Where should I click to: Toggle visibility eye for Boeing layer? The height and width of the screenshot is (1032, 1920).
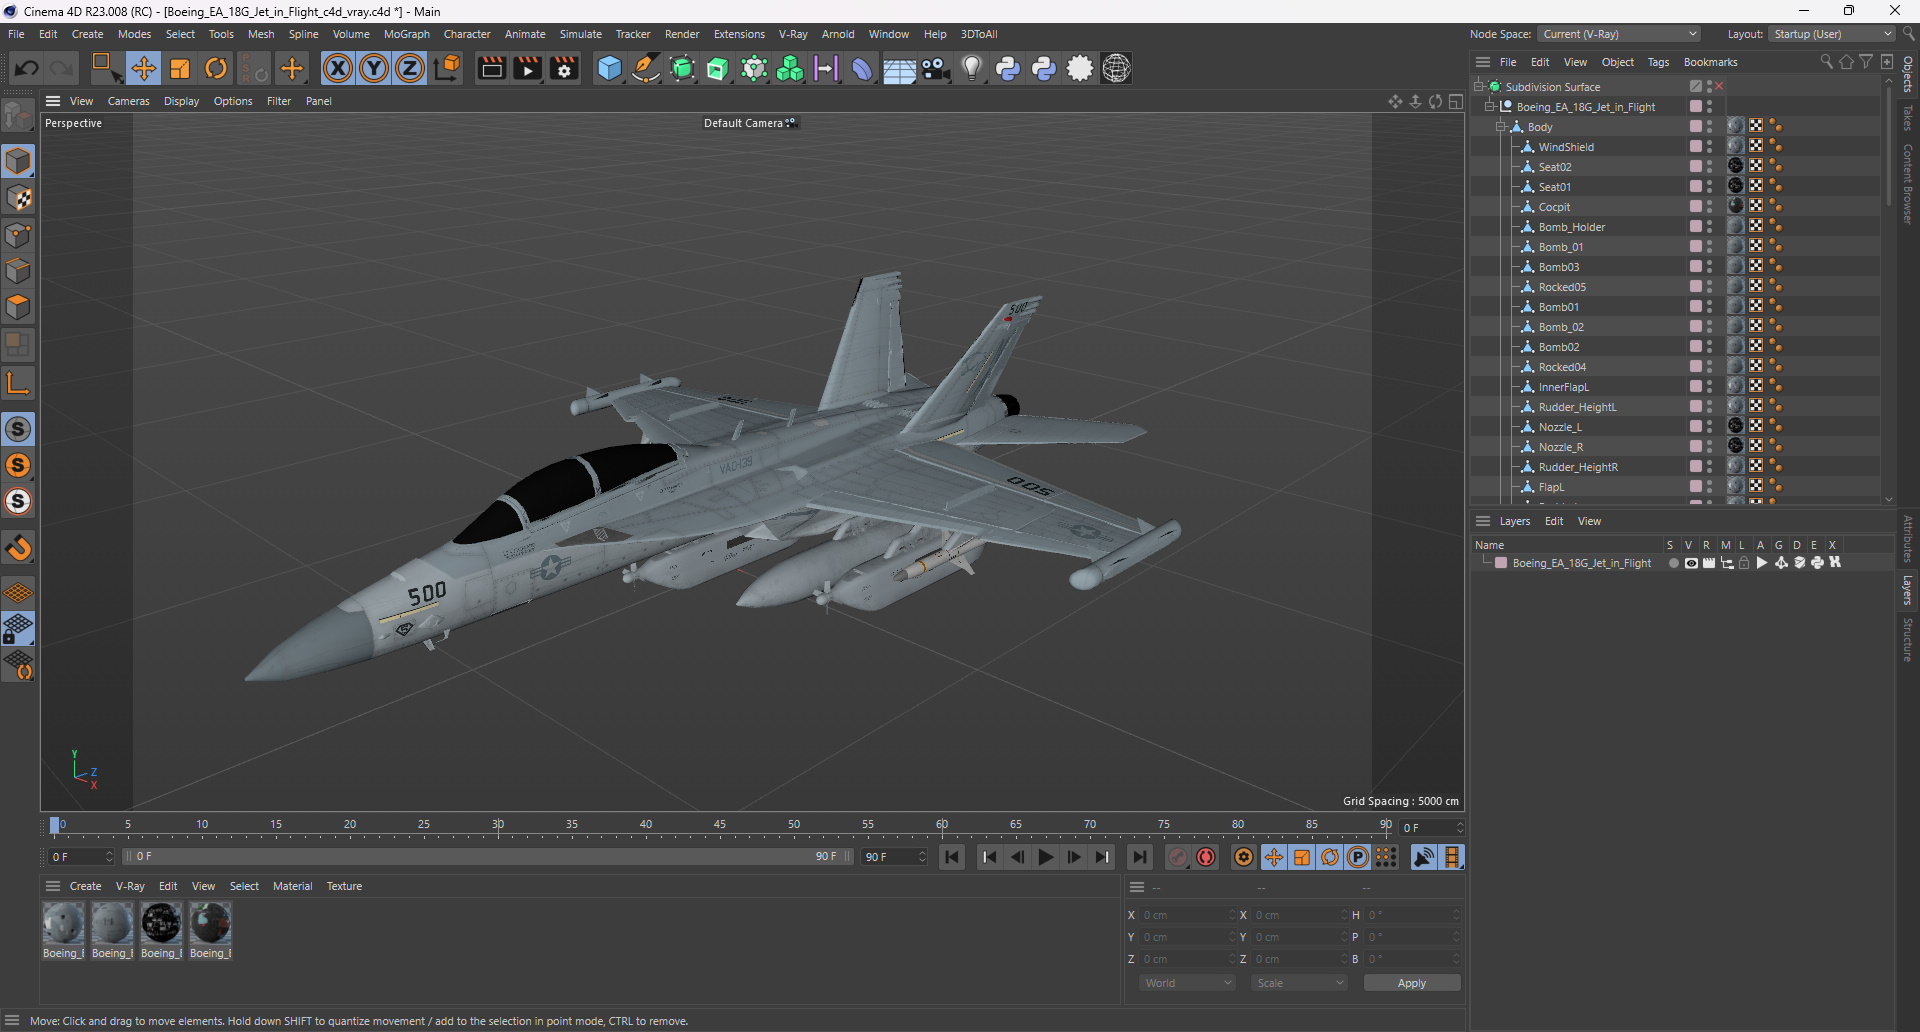point(1691,563)
